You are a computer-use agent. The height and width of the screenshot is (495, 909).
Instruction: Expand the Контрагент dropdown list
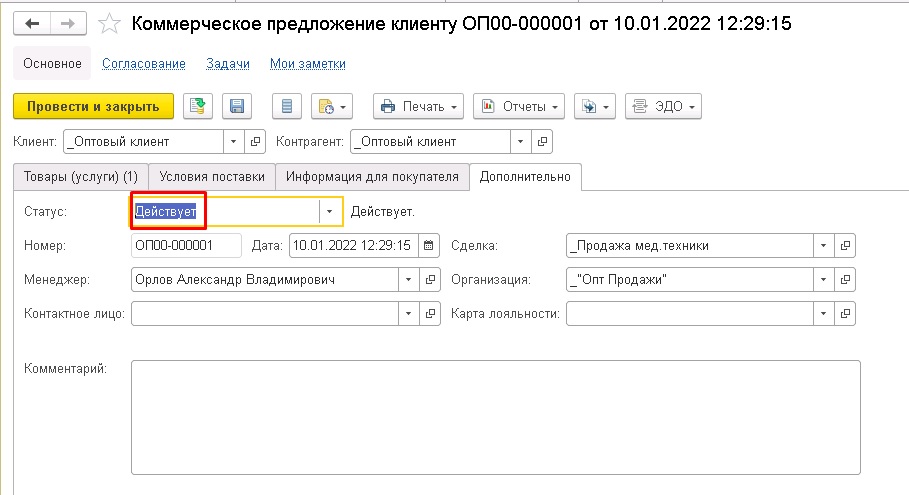(x=521, y=141)
